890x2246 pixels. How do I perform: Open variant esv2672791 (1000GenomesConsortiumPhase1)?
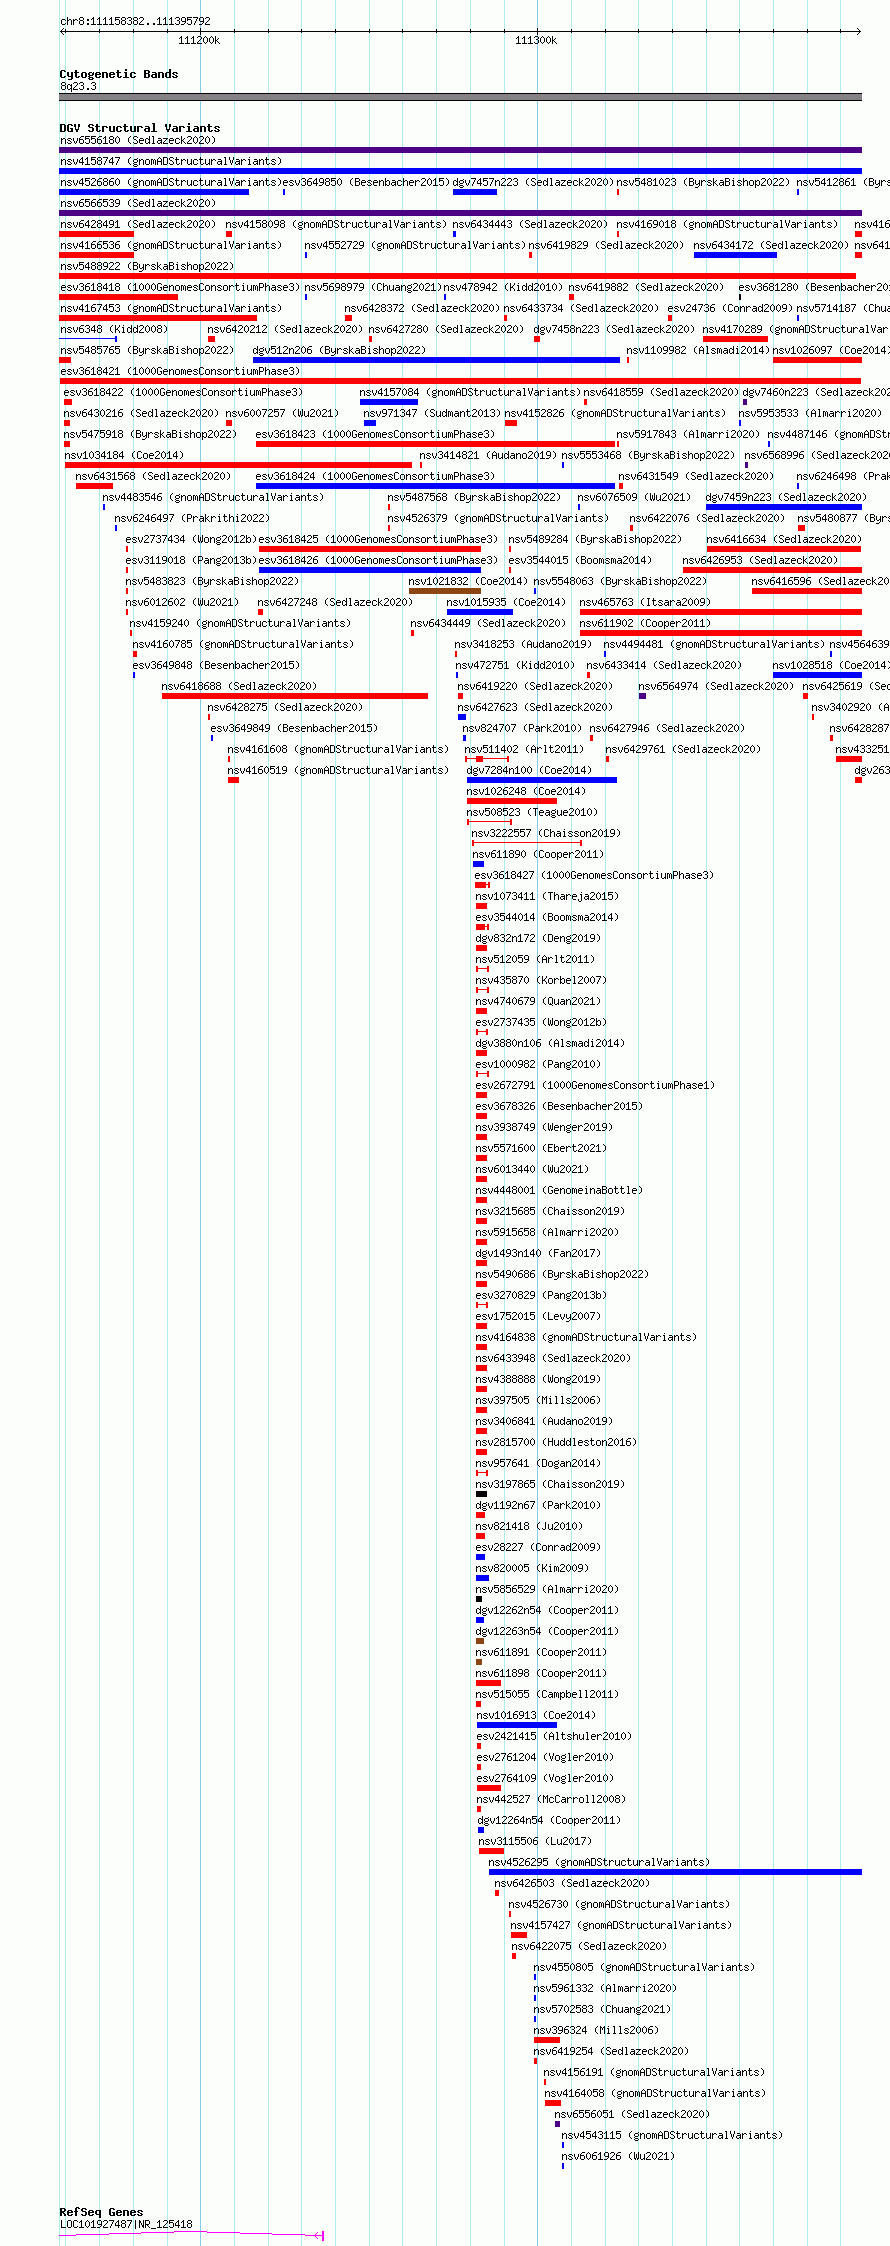click(595, 1085)
